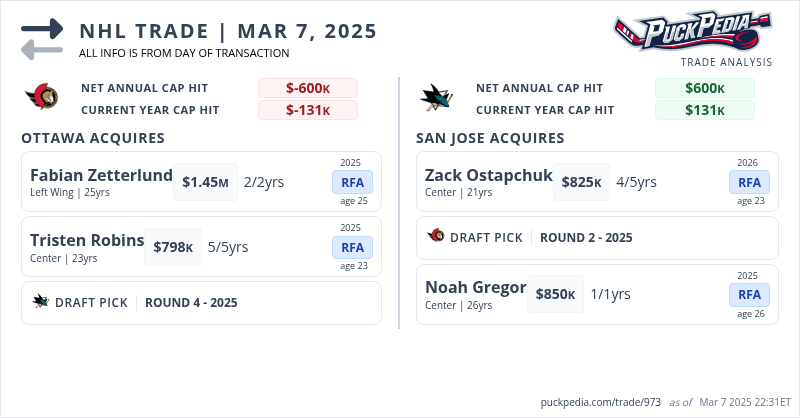Click the Sharks icon beside Round 4 draft pick
This screenshot has width=800, height=418.
(41, 302)
